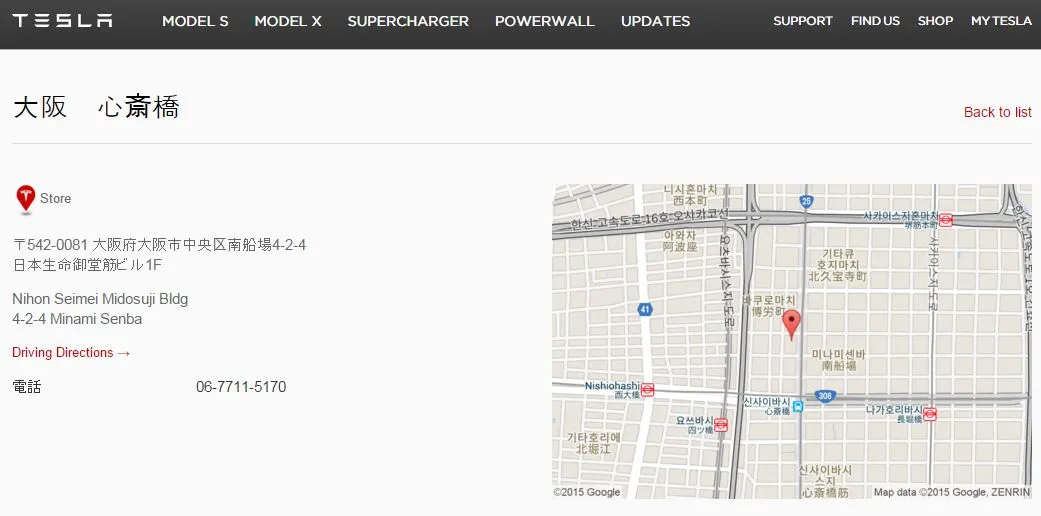Click the route 41 shield on map
This screenshot has width=1041, height=516.
[645, 309]
